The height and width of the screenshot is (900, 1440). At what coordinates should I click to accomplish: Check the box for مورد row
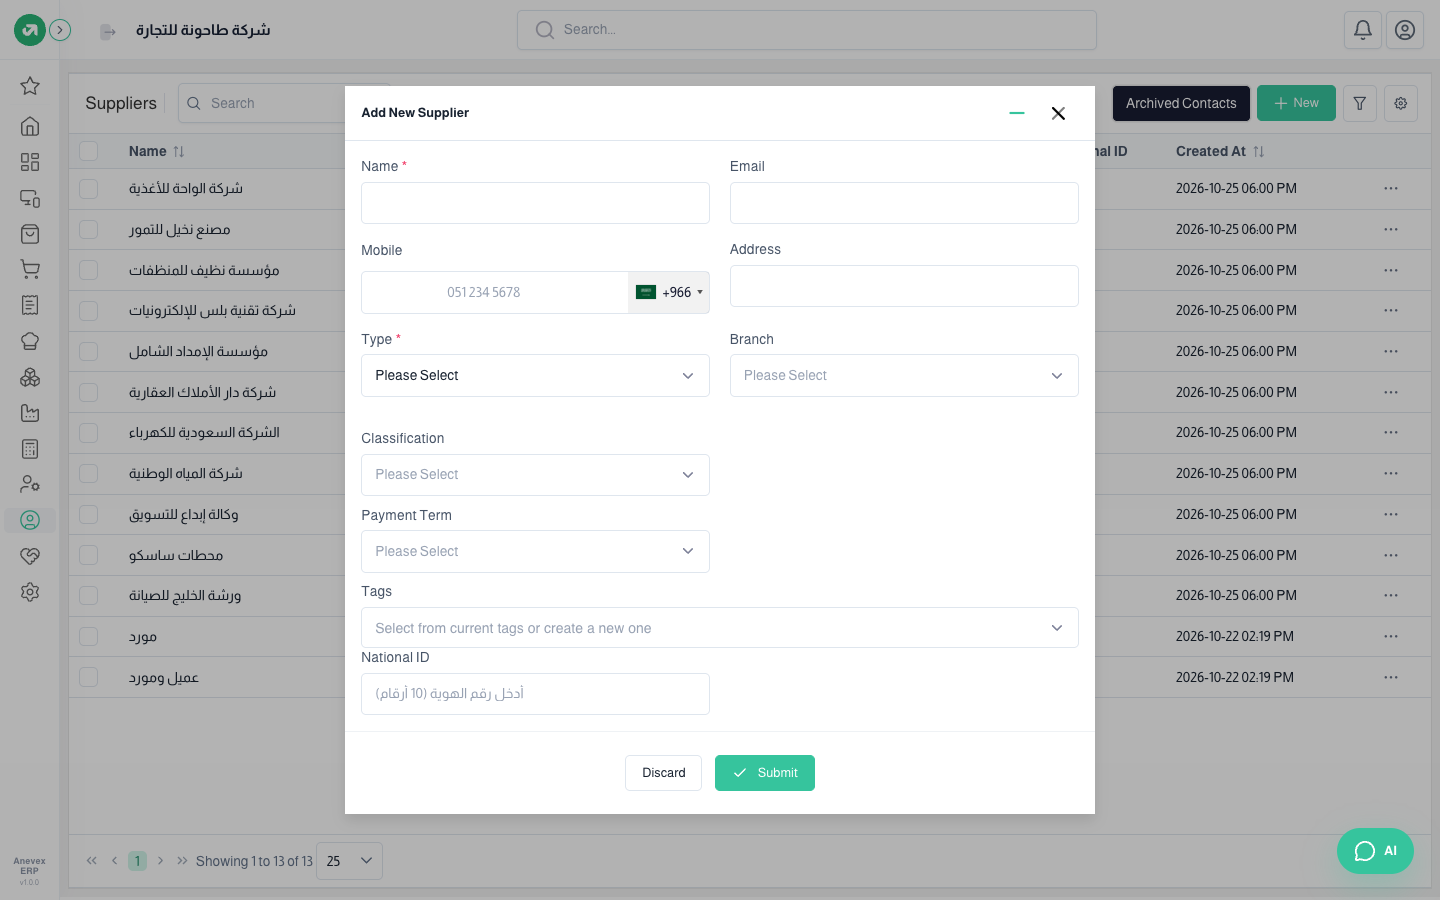[89, 636]
